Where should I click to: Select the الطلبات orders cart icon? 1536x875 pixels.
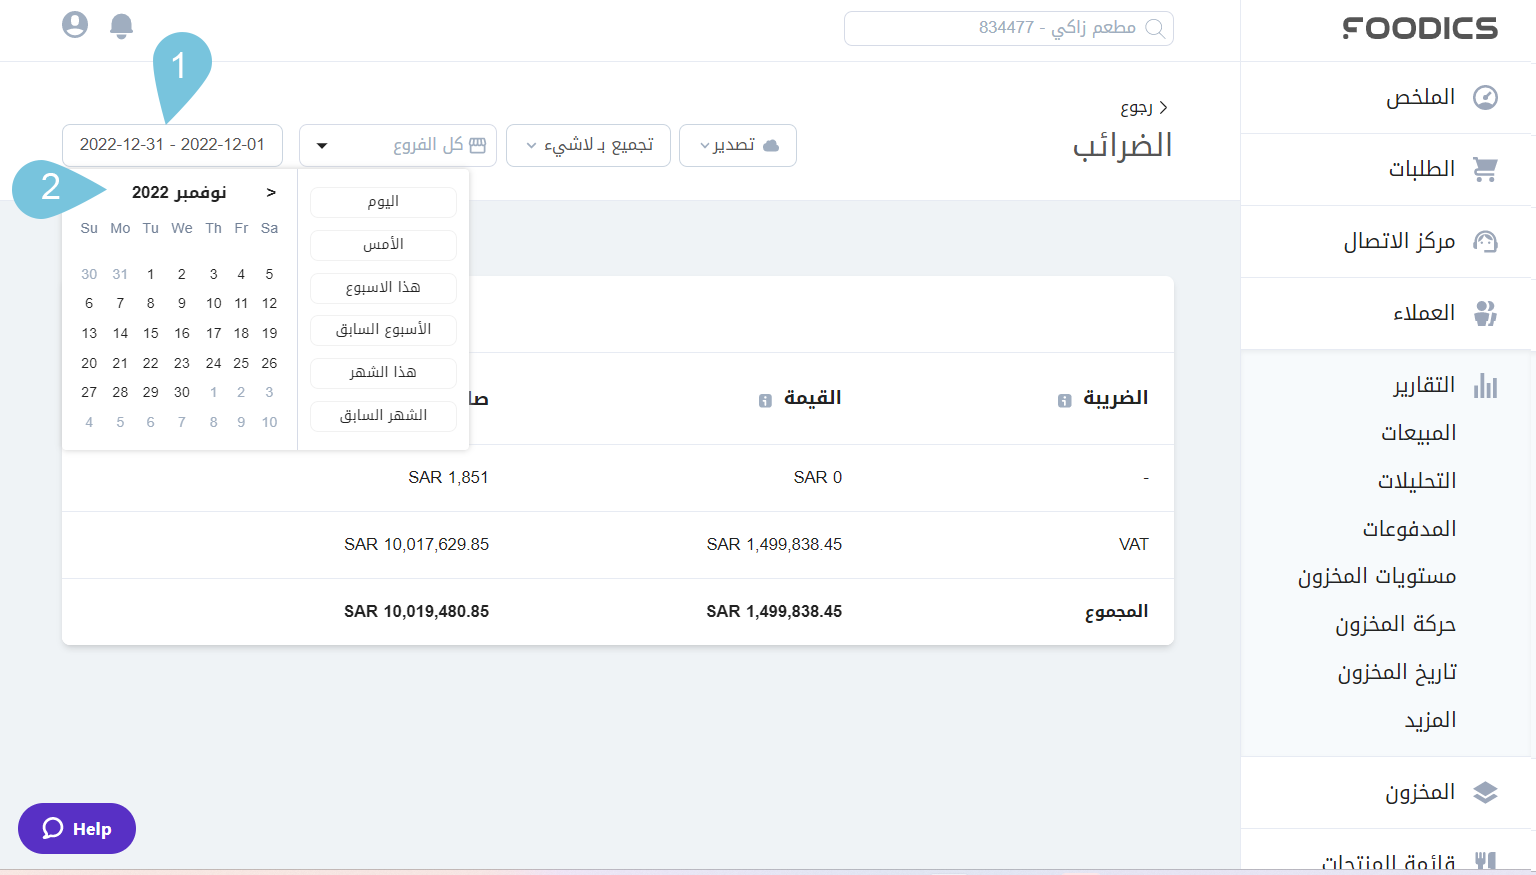pos(1486,169)
